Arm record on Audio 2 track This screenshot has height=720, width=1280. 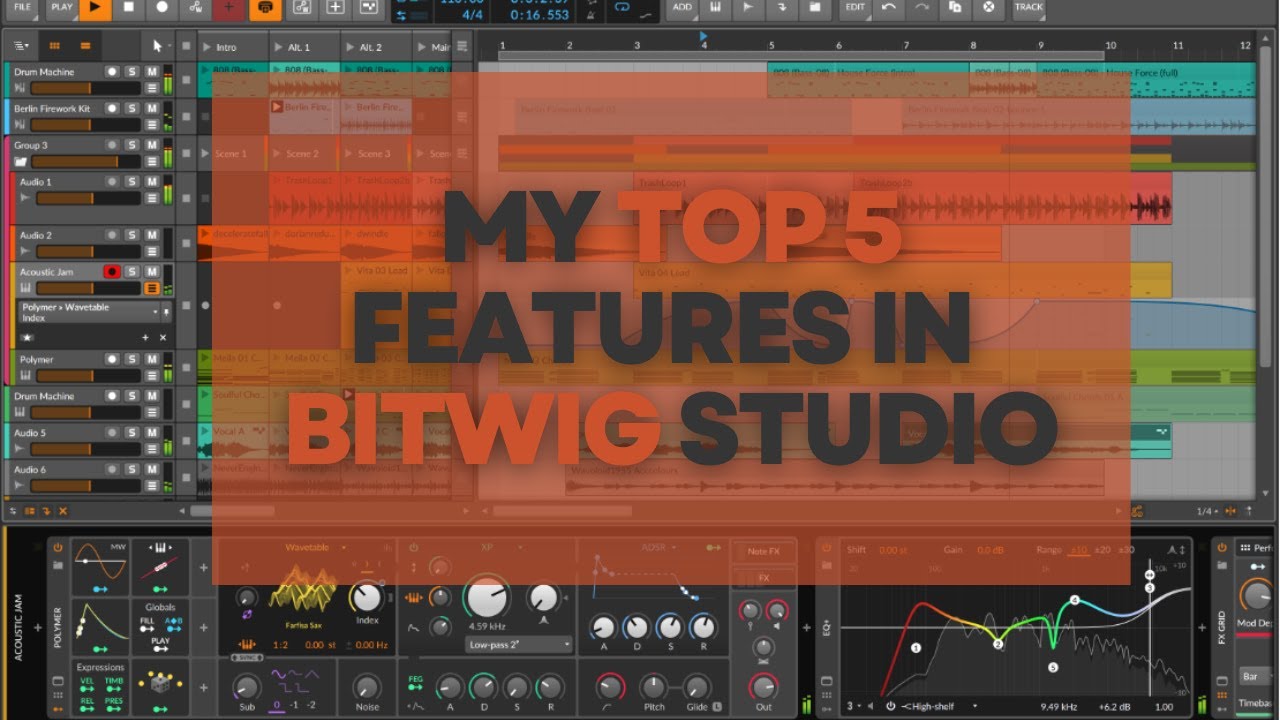pyautogui.click(x=112, y=235)
